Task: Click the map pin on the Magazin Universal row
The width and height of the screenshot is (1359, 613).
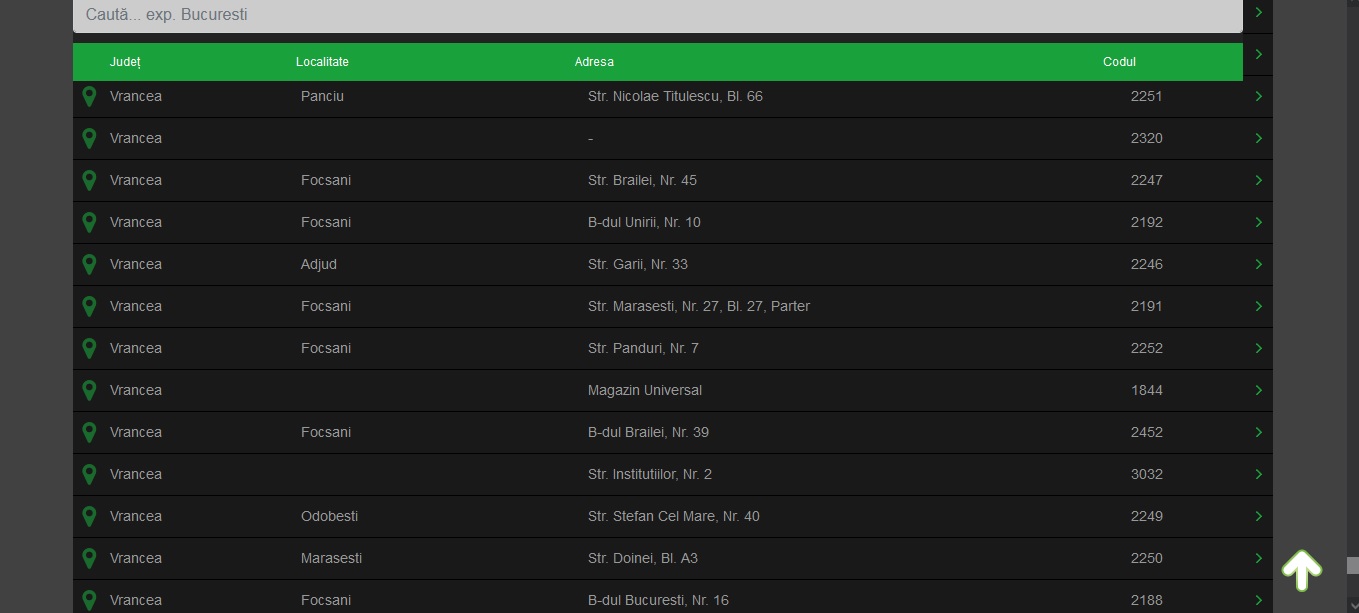Action: 89,391
